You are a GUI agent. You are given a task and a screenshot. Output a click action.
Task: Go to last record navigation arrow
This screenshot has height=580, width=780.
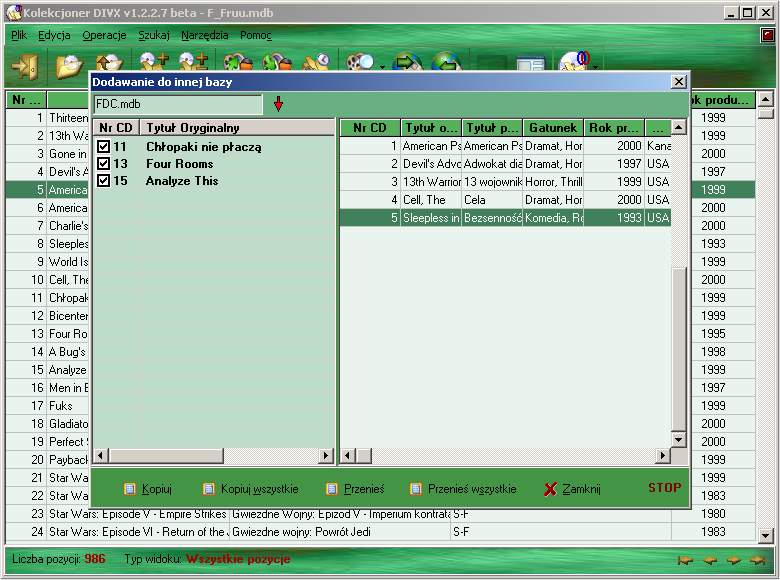pyautogui.click(x=758, y=560)
